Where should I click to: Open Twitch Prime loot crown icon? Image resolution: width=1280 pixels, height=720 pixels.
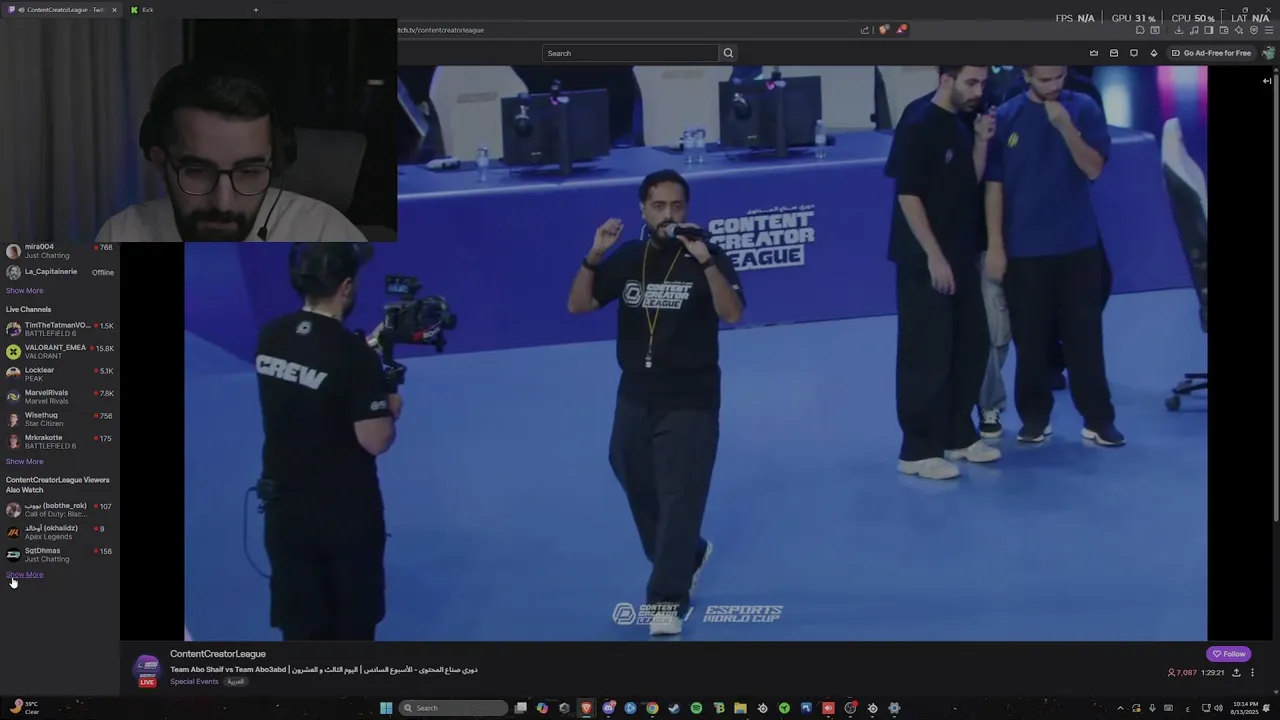click(1094, 53)
